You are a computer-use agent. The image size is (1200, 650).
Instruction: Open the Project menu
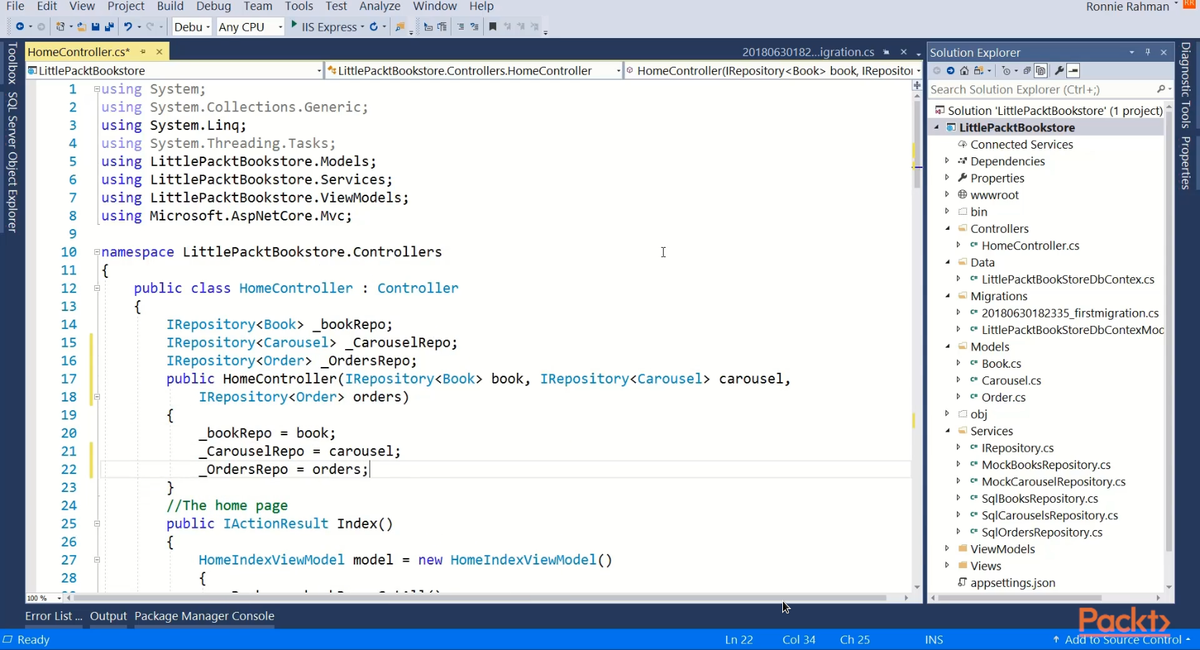(126, 6)
